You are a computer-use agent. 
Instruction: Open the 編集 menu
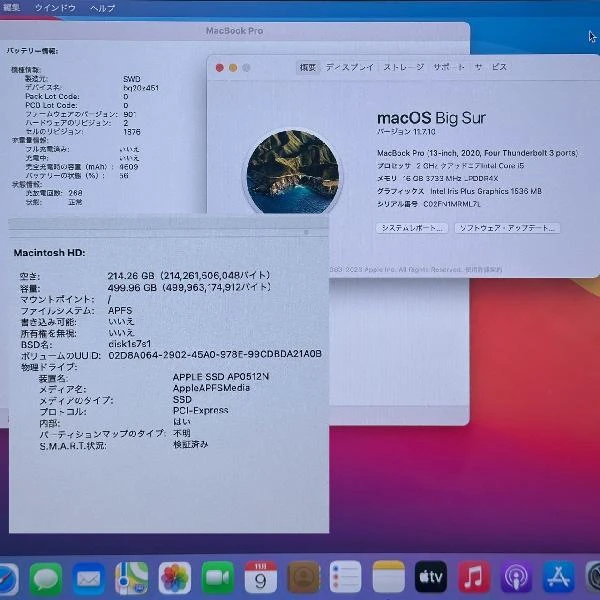11,7
